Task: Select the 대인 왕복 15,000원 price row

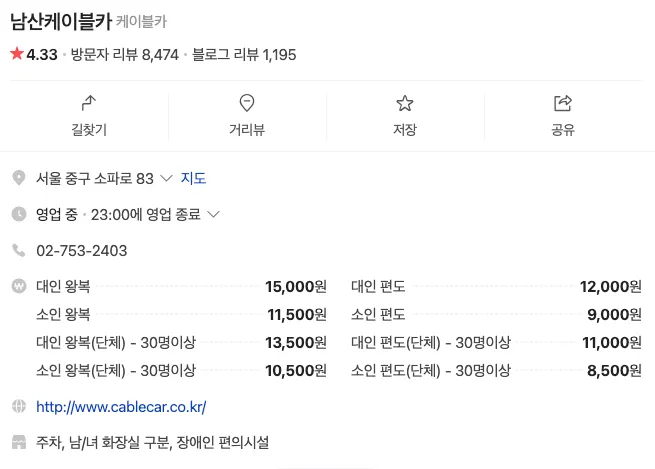Action: click(181, 286)
